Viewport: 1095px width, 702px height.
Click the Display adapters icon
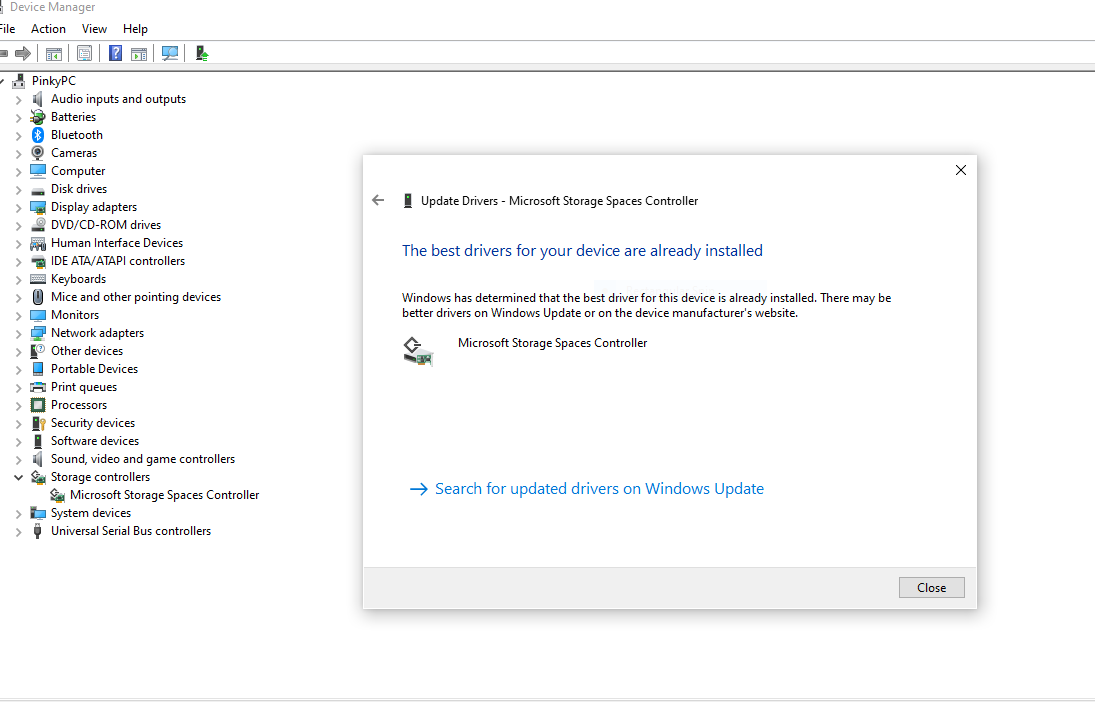(x=38, y=207)
